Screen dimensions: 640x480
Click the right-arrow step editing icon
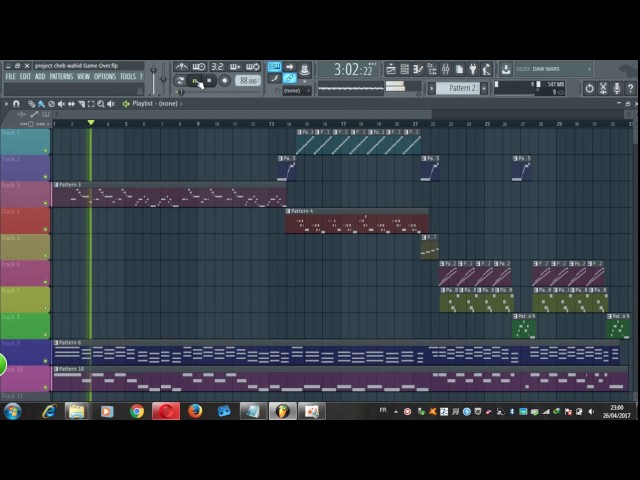coord(289,67)
